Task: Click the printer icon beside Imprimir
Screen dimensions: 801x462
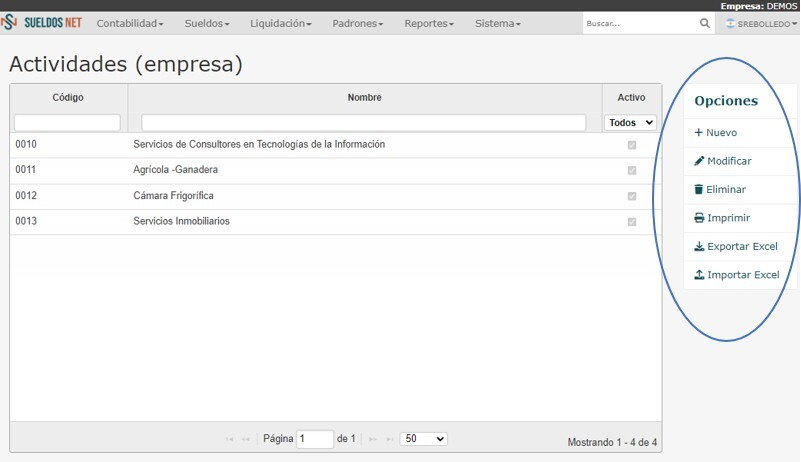Action: [699, 218]
